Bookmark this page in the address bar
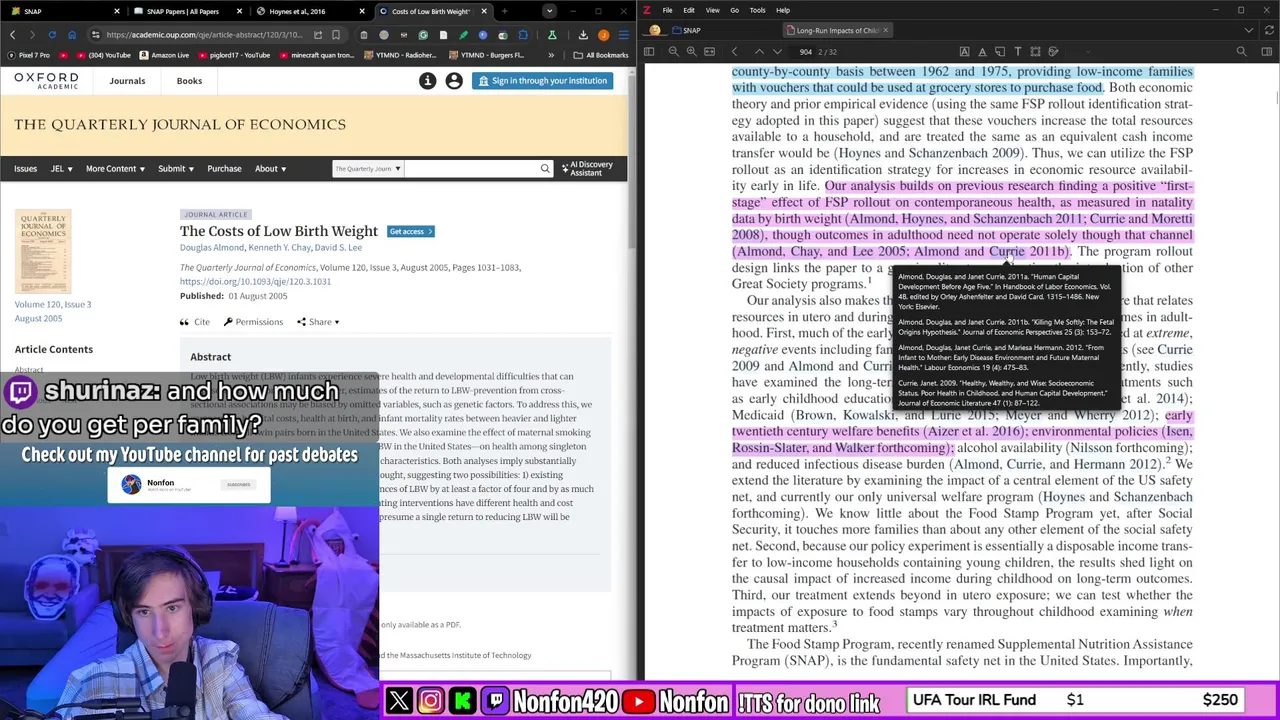 click(336, 35)
